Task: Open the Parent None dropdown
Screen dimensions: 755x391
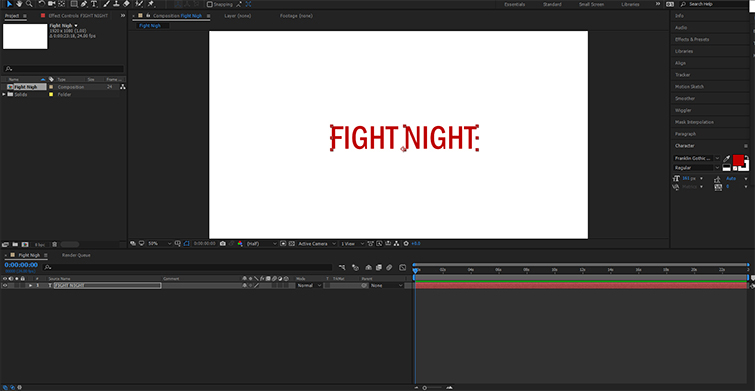Action: tap(387, 286)
